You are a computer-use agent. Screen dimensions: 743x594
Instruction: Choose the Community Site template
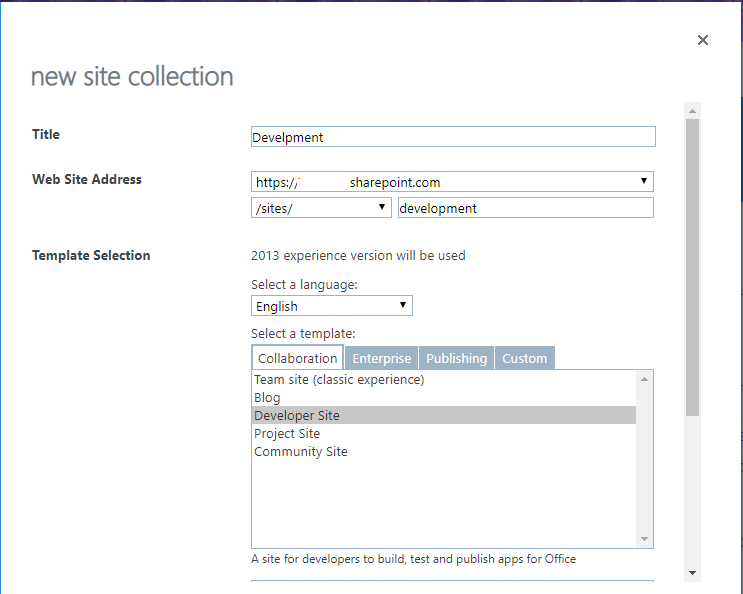click(x=301, y=452)
